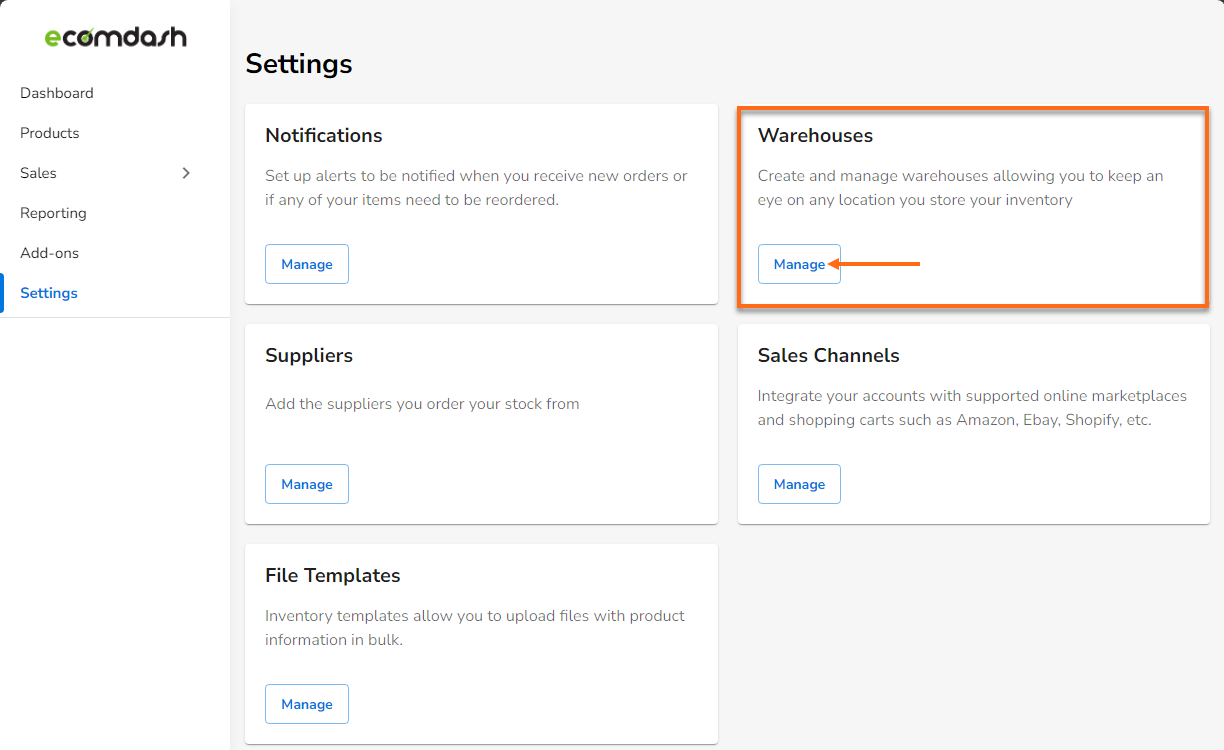Click the Sales sidebar item
The height and width of the screenshot is (750, 1224).
(37, 172)
